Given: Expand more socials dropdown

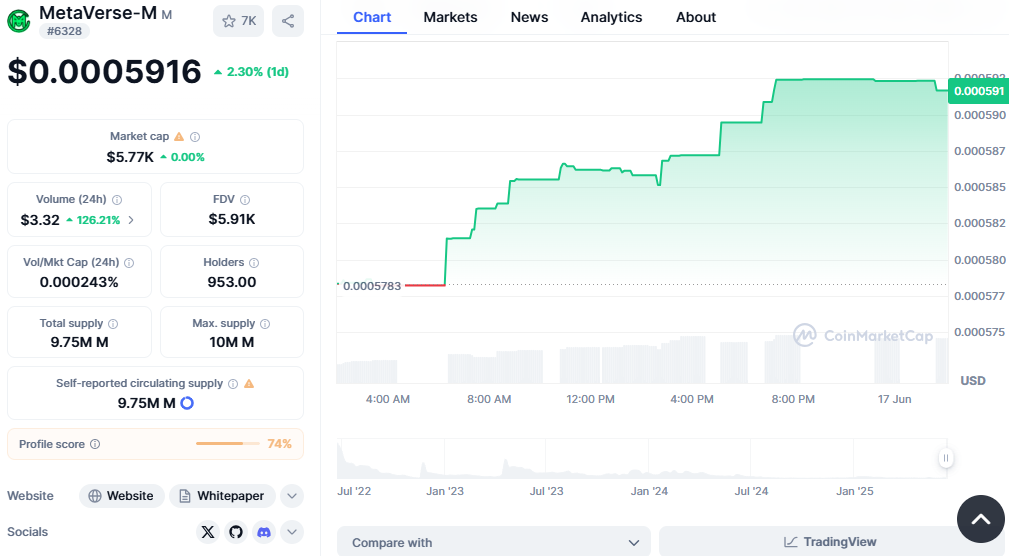Looking at the screenshot, I should click(x=292, y=532).
